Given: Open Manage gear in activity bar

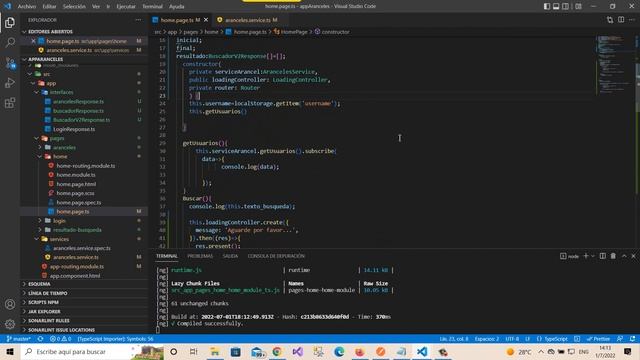Looking at the screenshot, I should tap(10, 324).
